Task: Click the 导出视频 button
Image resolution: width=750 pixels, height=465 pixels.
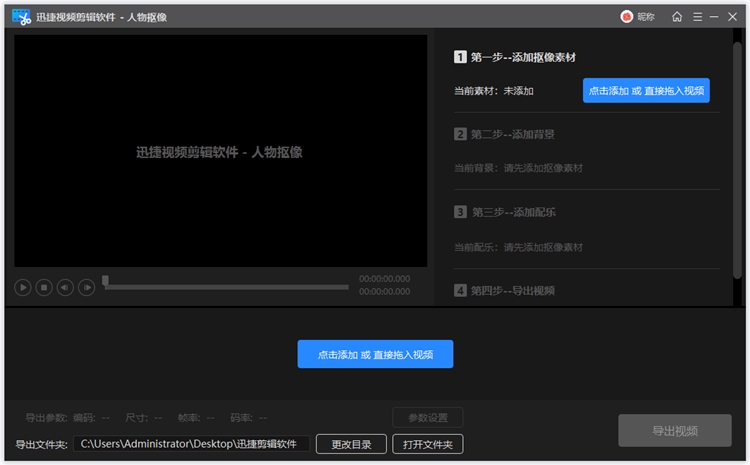Action: [675, 431]
